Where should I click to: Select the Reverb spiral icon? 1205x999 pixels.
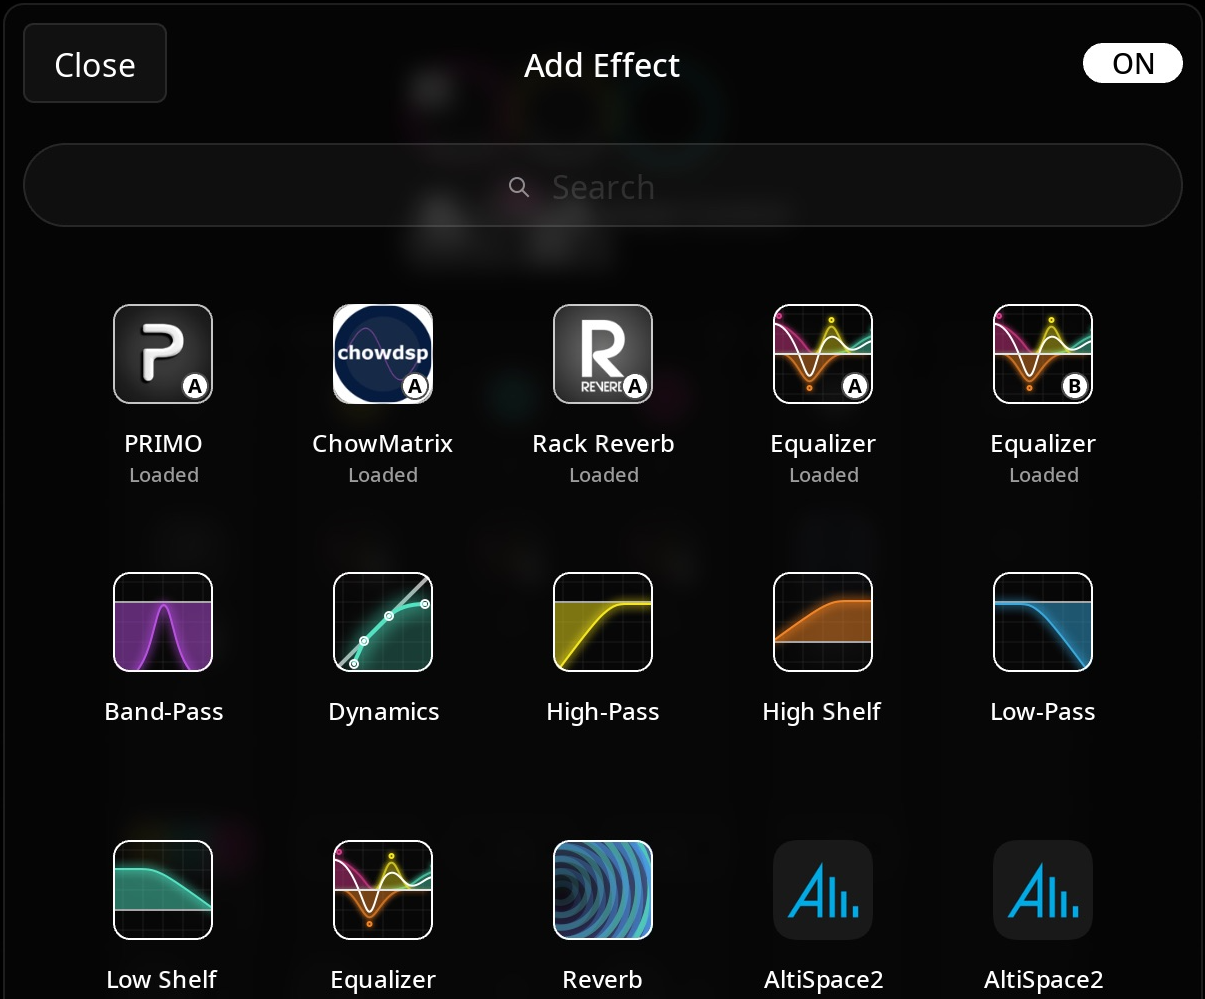click(603, 889)
